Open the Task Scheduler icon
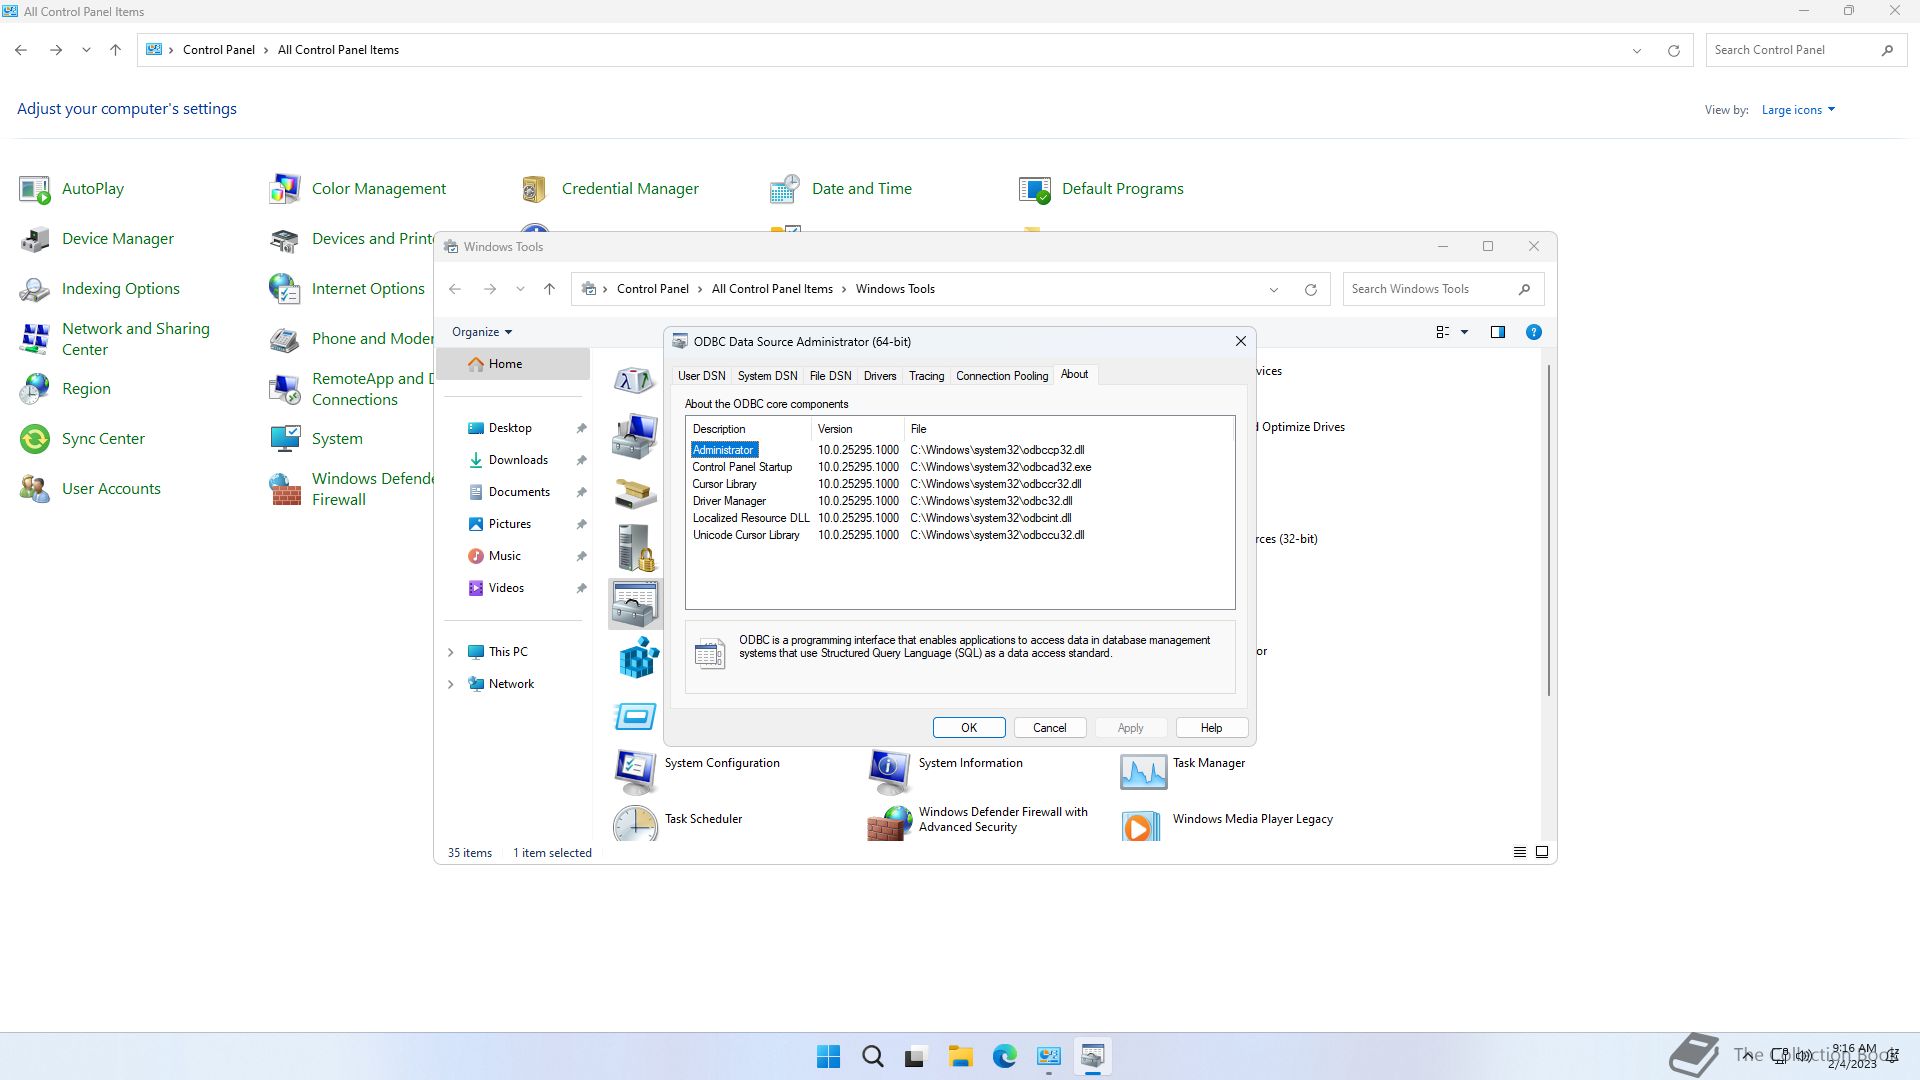This screenshot has width=1920, height=1080. pyautogui.click(x=635, y=823)
